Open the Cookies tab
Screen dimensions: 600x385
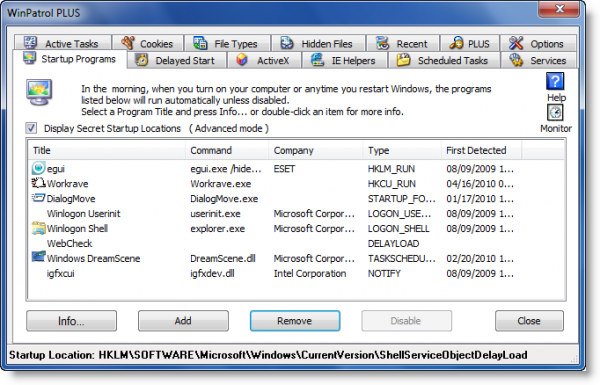coord(148,43)
